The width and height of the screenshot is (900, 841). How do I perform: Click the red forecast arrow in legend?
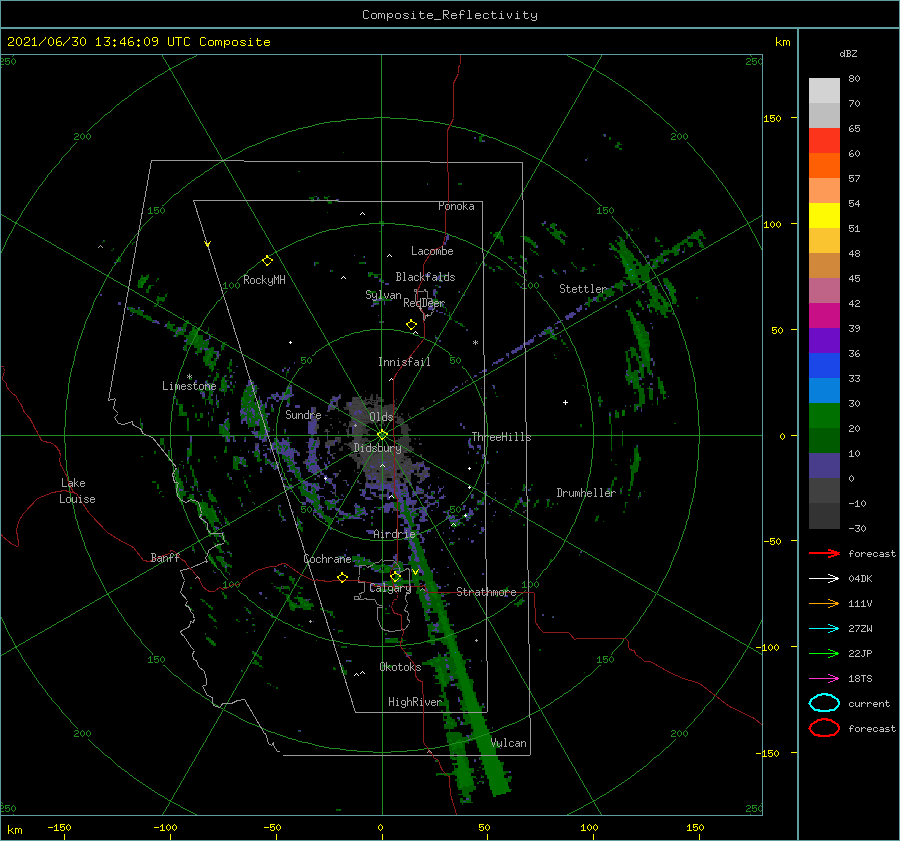click(824, 553)
